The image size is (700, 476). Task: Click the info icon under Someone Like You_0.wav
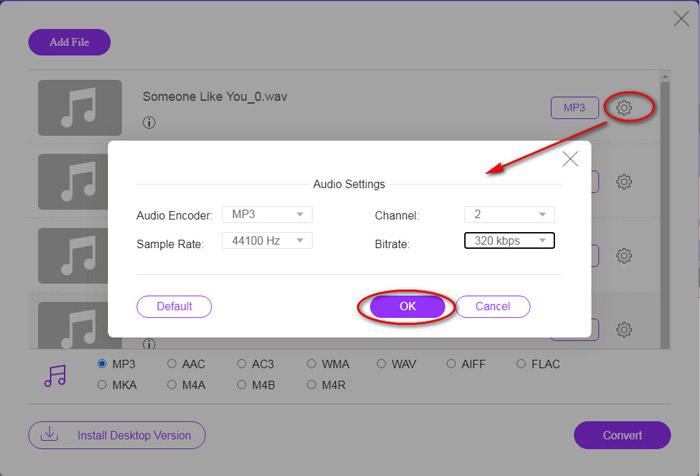coord(149,124)
